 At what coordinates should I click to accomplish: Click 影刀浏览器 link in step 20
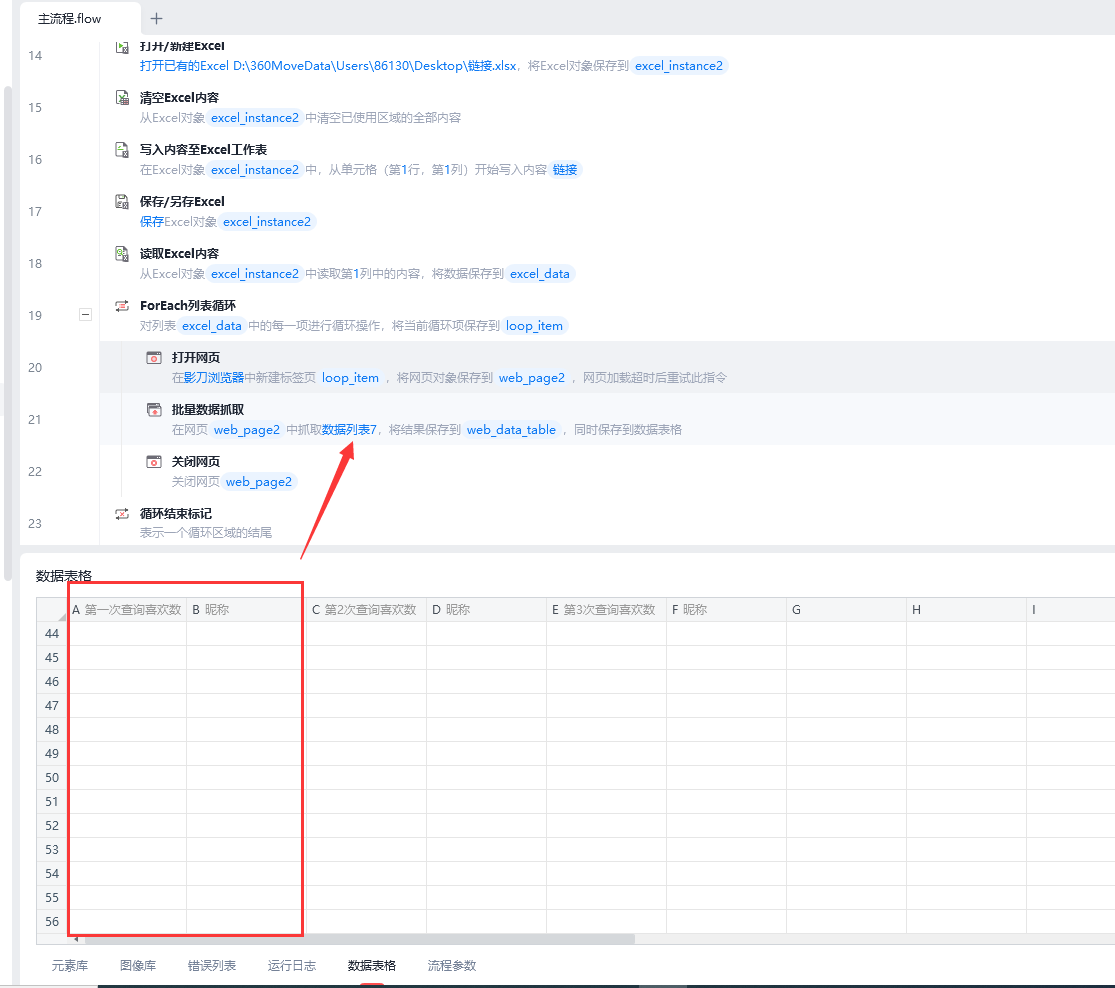(214, 378)
